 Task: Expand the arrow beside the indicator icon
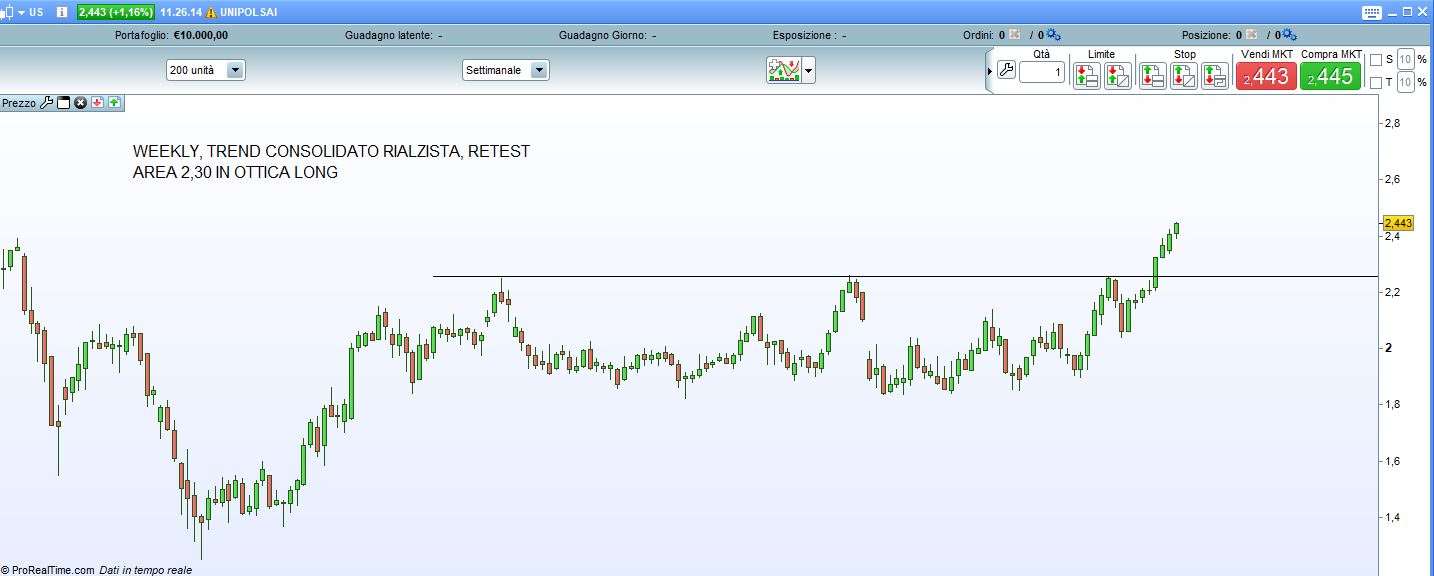click(x=808, y=71)
